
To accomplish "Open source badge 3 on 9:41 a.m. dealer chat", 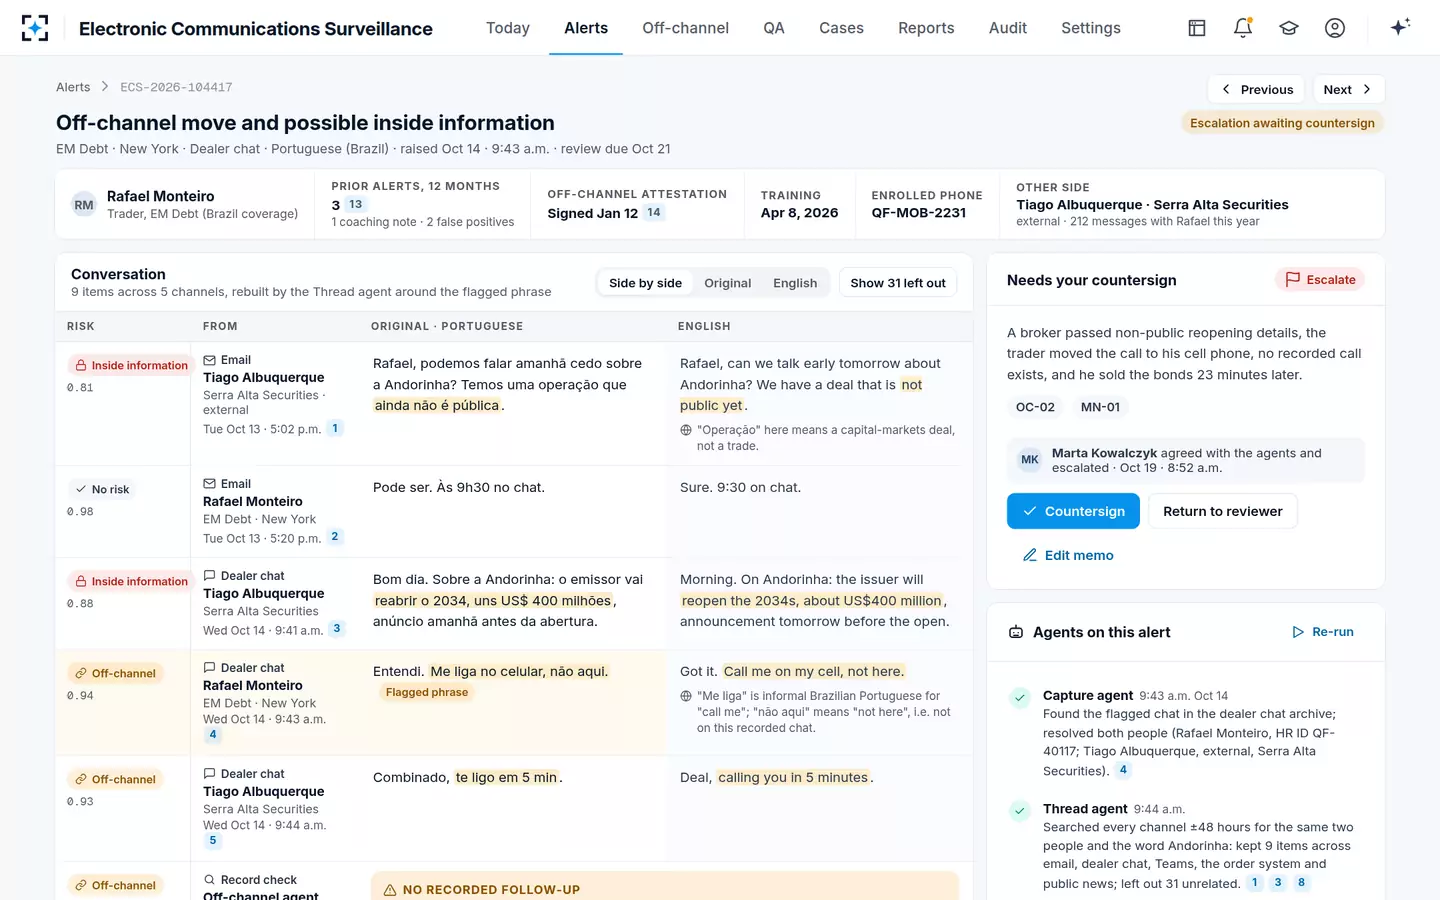I will point(337,629).
